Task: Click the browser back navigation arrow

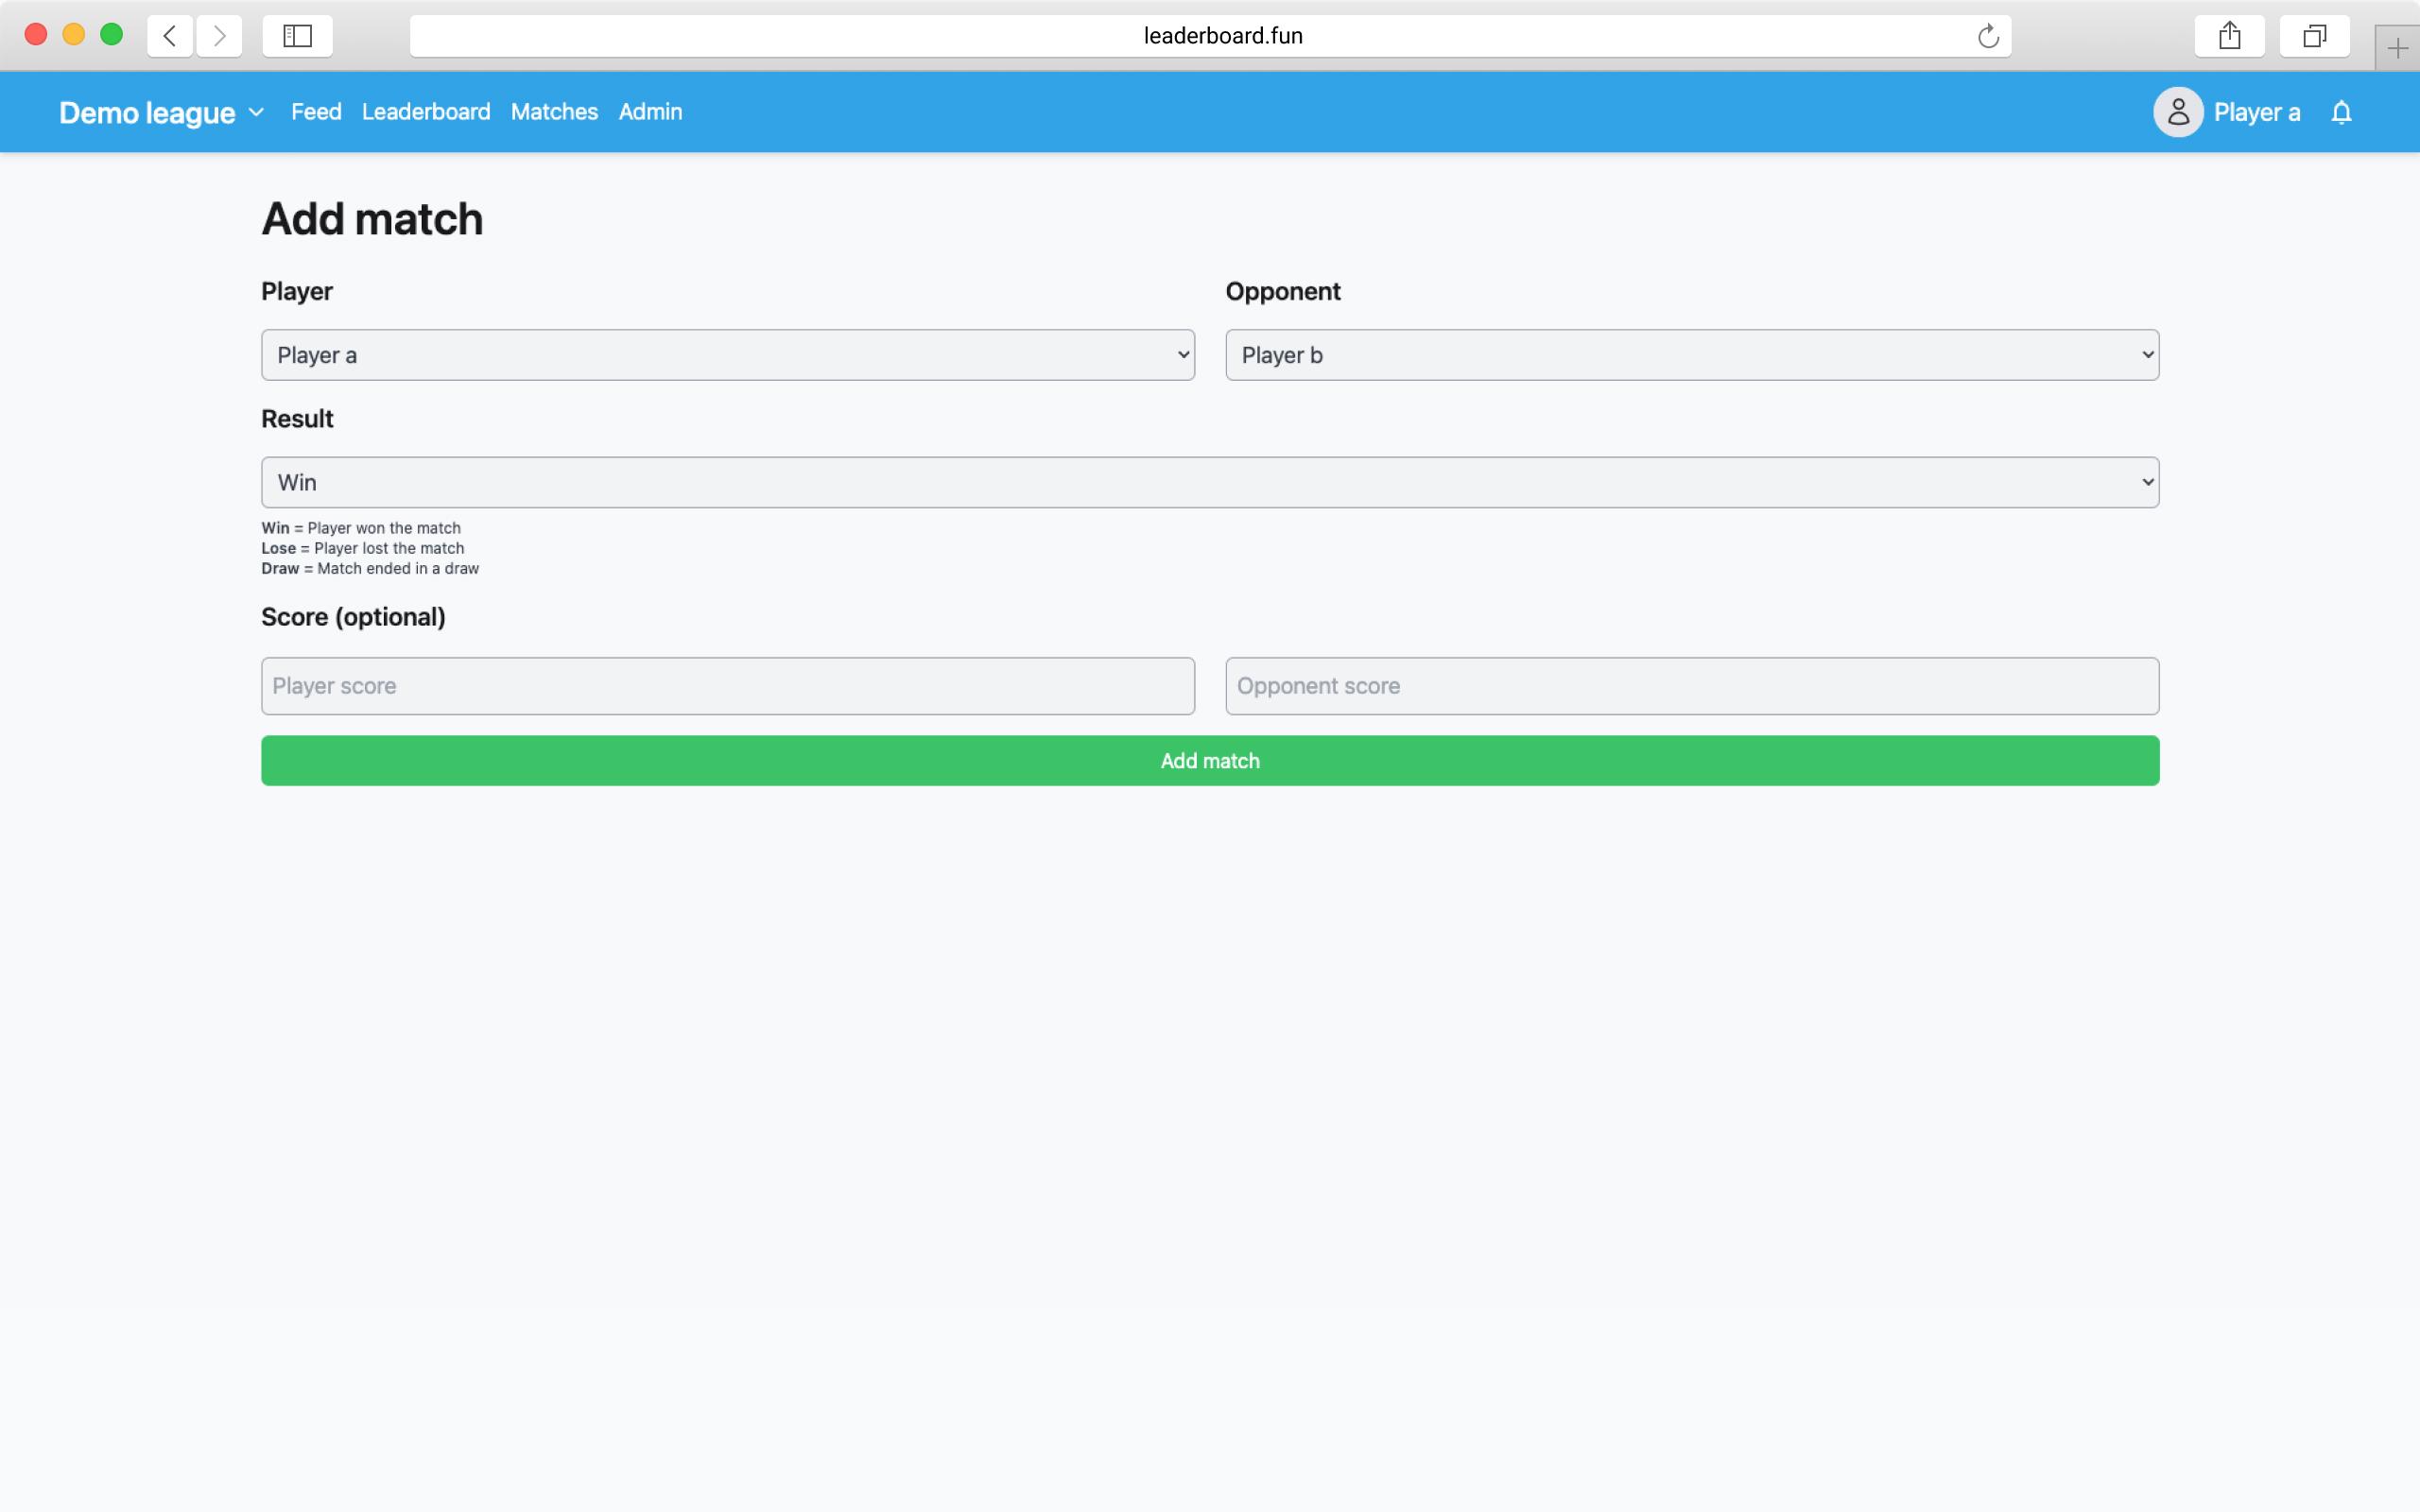Action: [x=169, y=35]
